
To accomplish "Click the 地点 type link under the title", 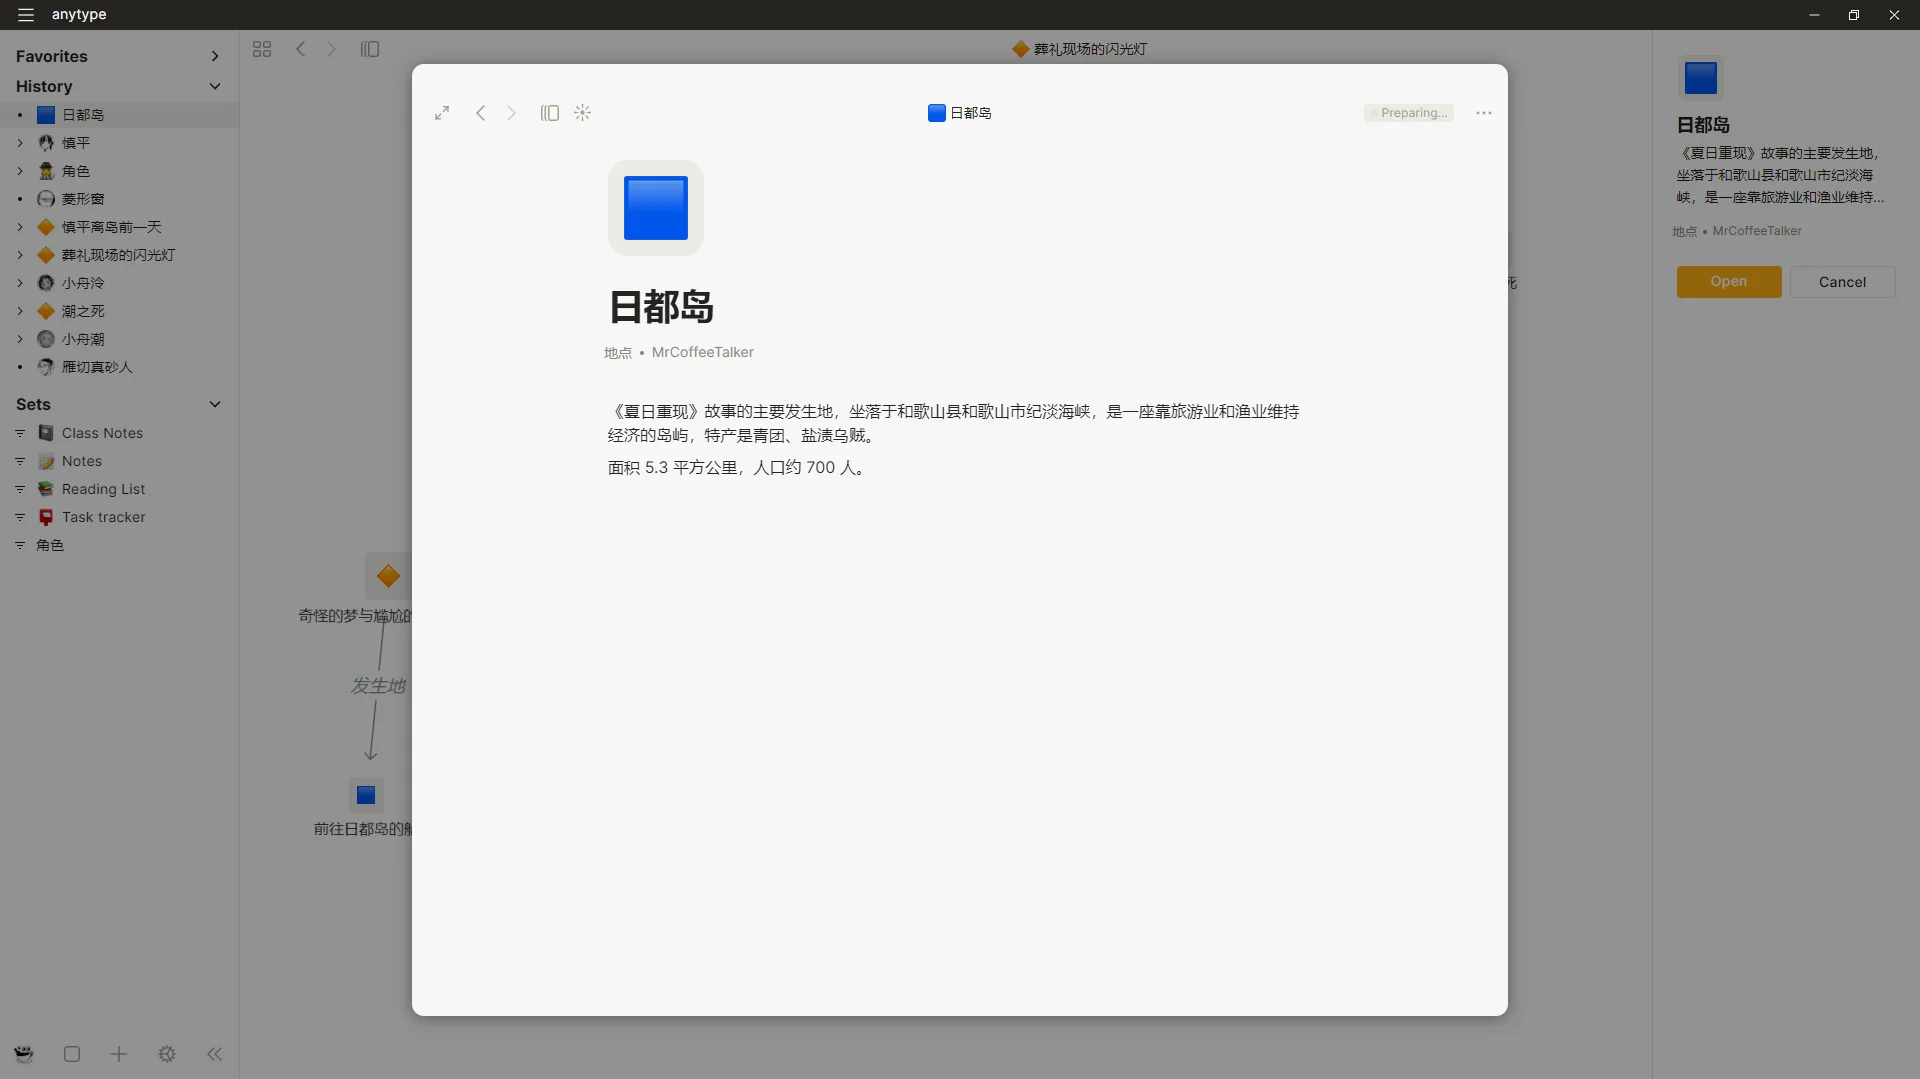I will pyautogui.click(x=618, y=353).
